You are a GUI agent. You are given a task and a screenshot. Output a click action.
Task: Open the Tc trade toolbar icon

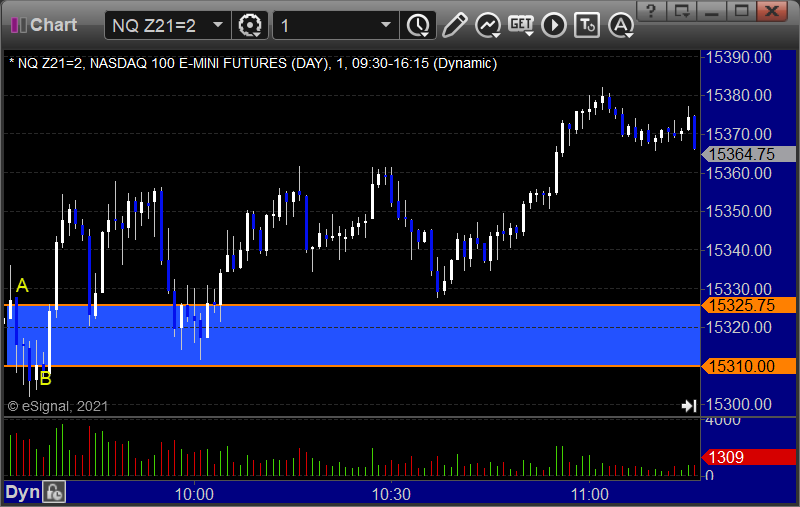[x=587, y=25]
